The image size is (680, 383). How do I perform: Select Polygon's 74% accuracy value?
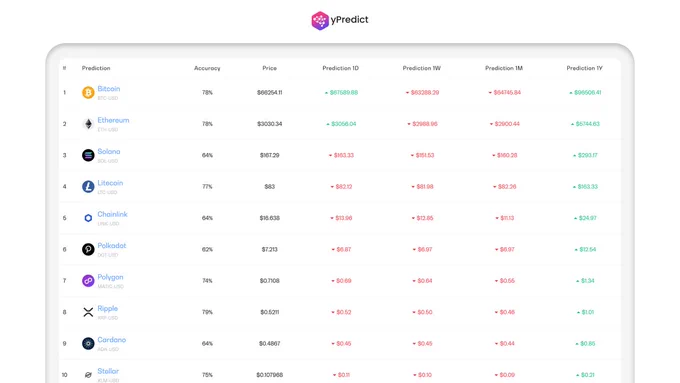tap(207, 281)
